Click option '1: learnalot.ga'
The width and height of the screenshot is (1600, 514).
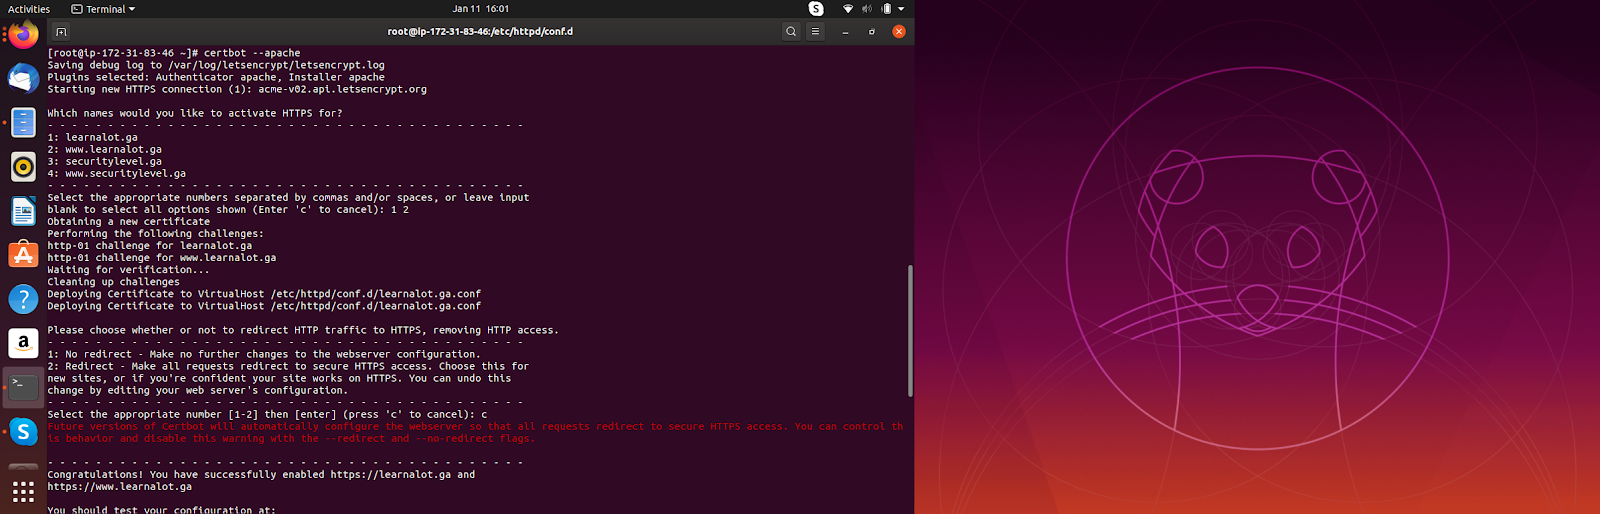(93, 137)
